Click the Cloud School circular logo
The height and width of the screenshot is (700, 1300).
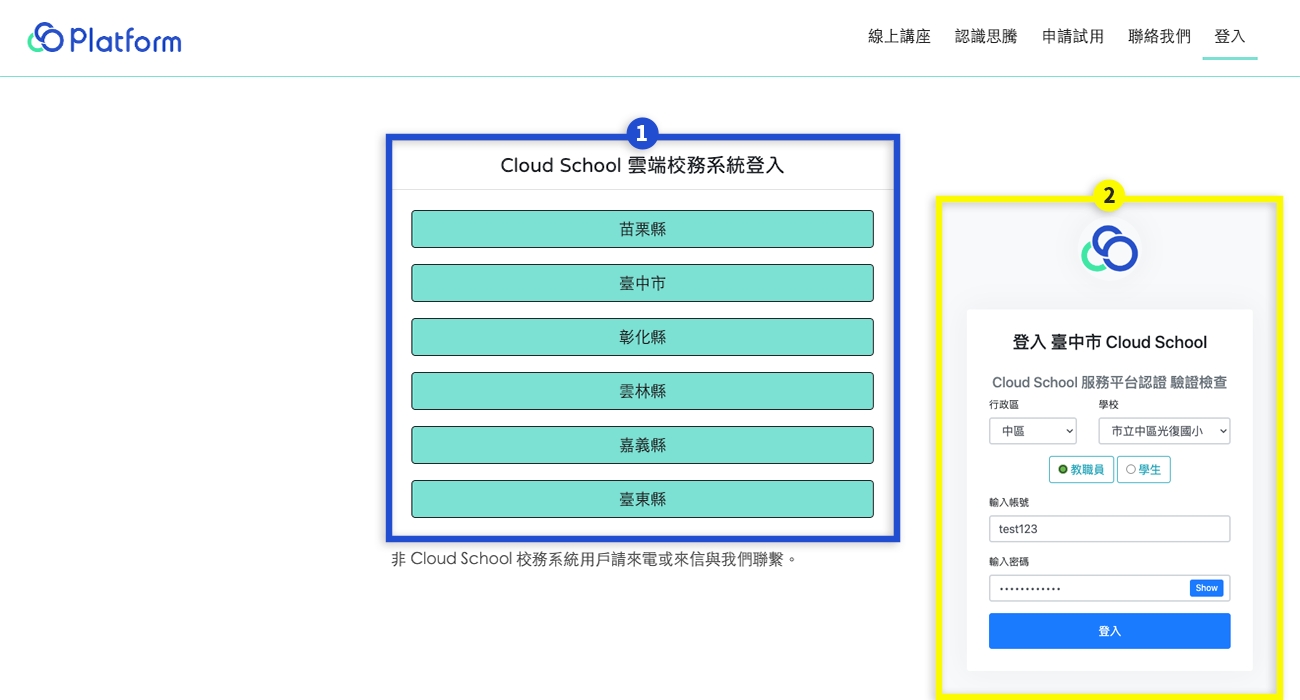coord(1109,249)
